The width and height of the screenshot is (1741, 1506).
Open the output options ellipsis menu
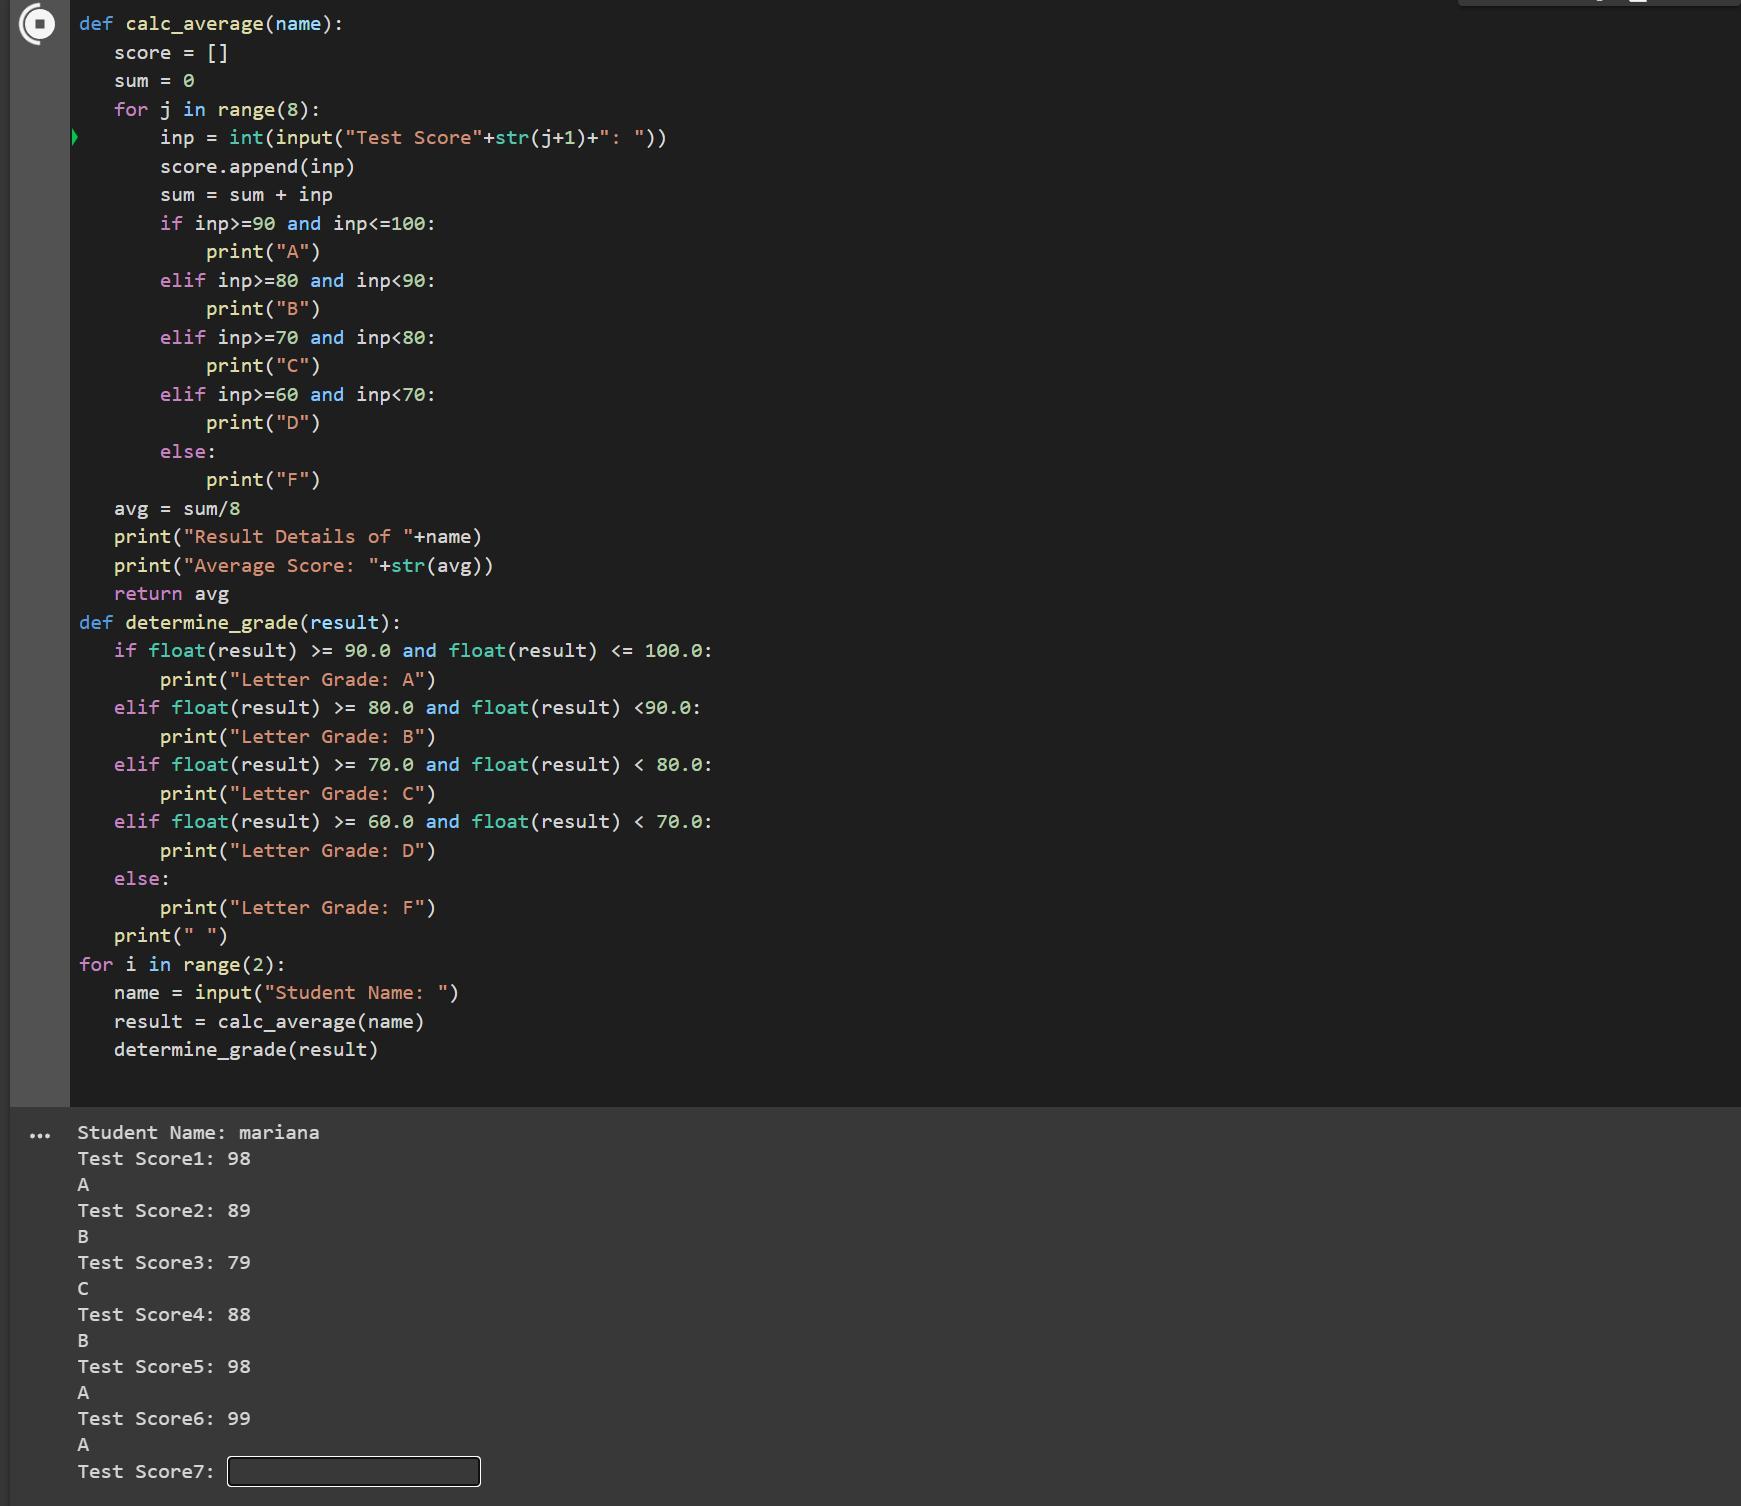pos(40,1135)
